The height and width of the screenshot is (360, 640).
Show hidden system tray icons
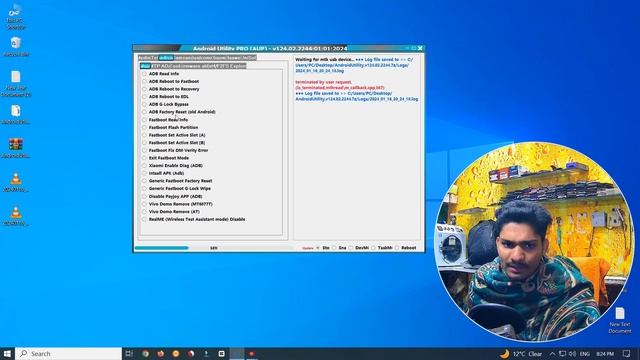coord(552,353)
